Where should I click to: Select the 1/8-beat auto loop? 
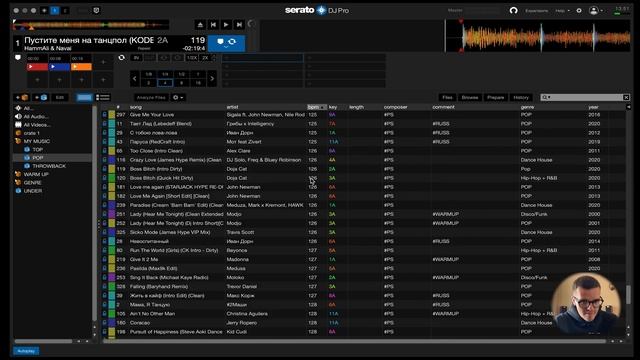(x=149, y=74)
